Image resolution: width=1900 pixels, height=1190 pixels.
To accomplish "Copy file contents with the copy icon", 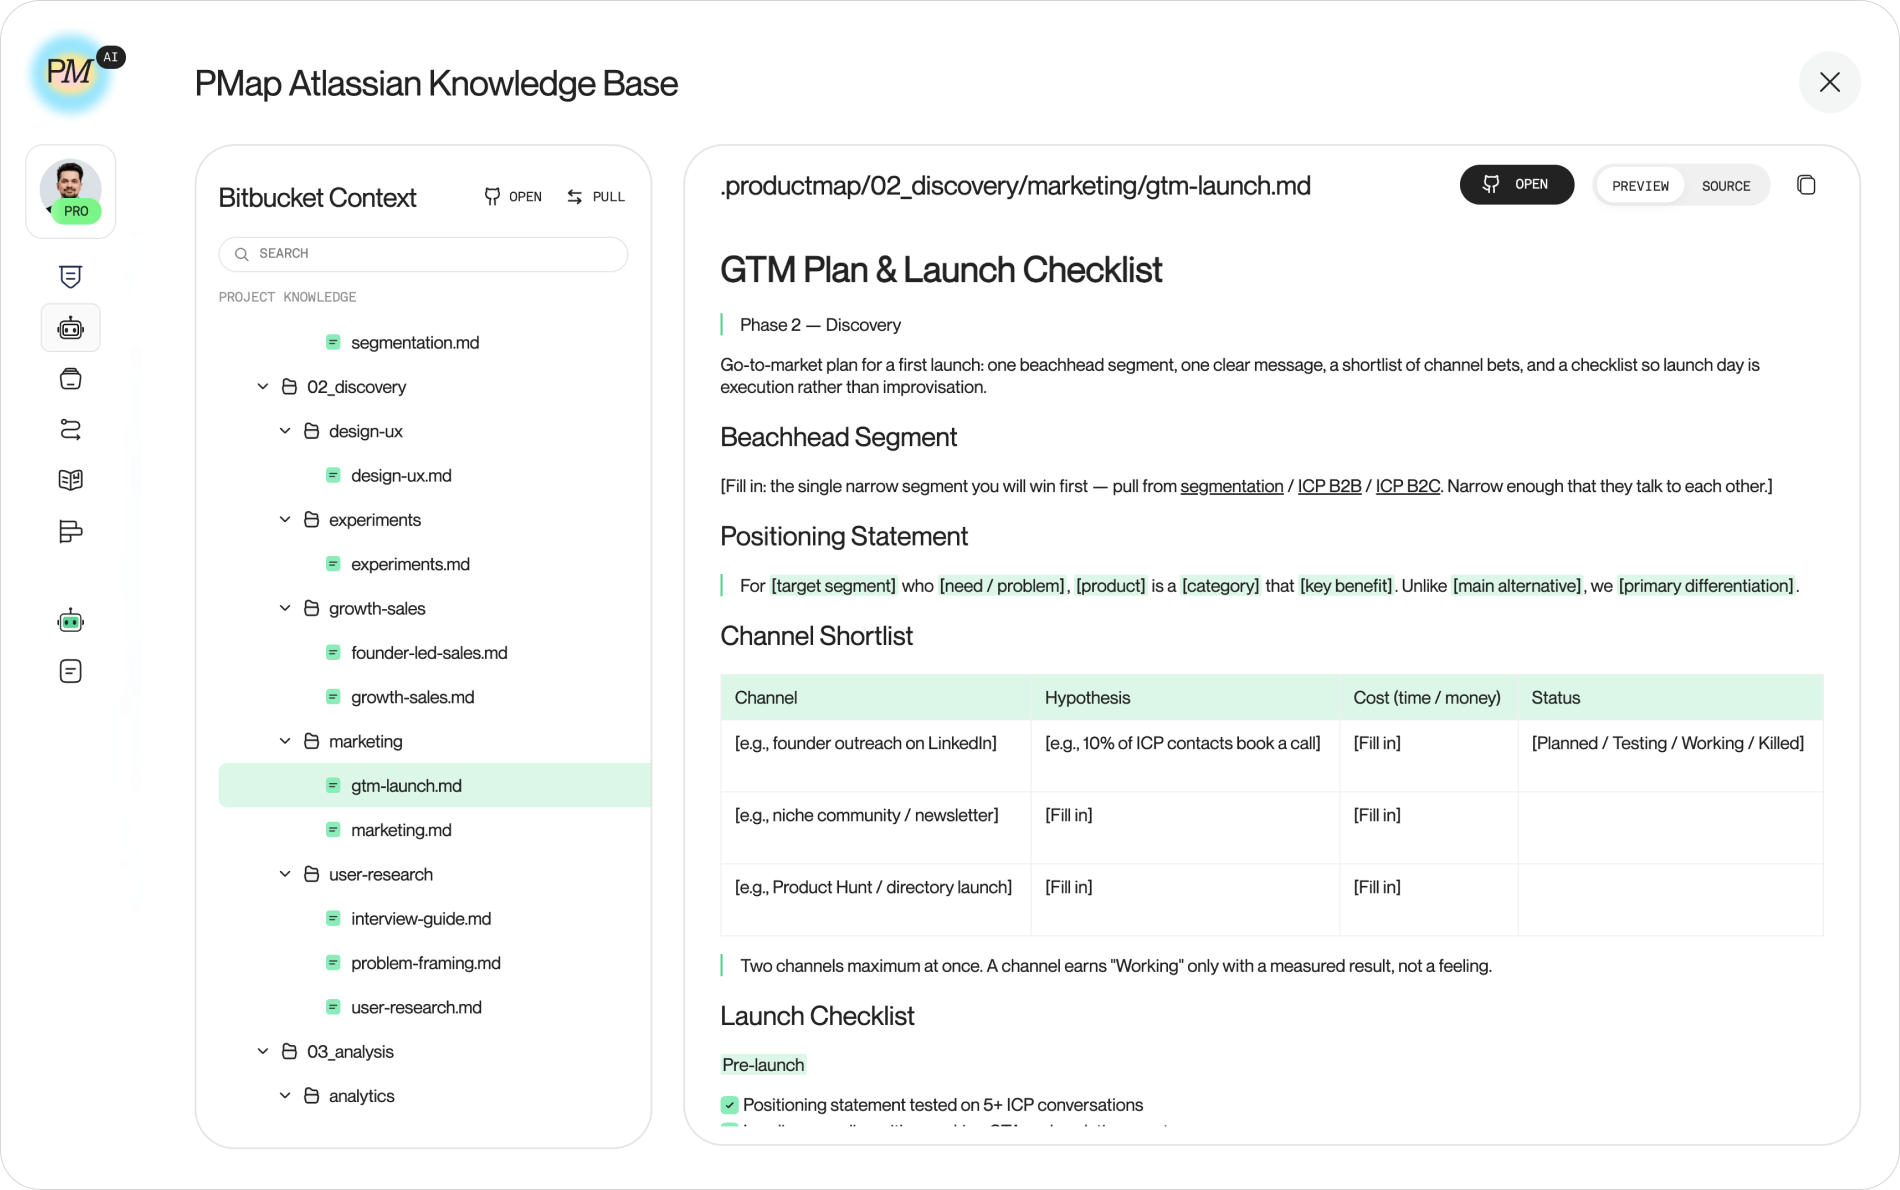I will point(1806,185).
